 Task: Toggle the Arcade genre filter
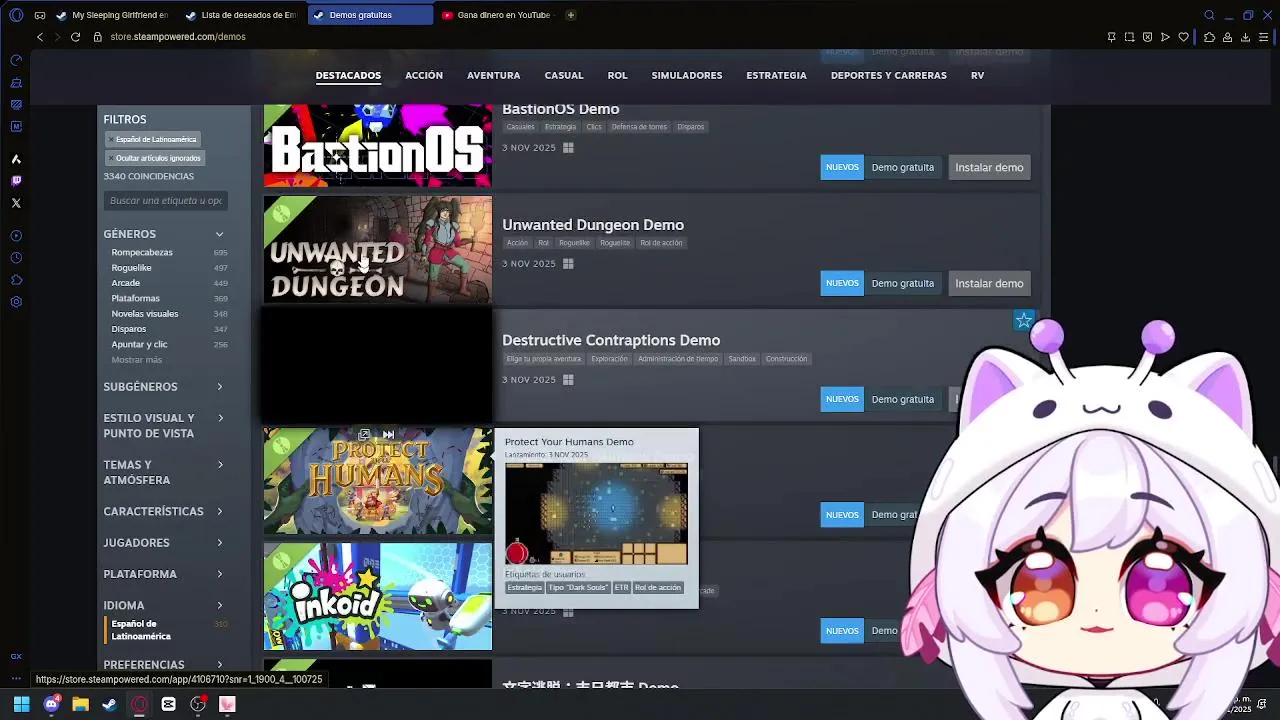click(126, 283)
